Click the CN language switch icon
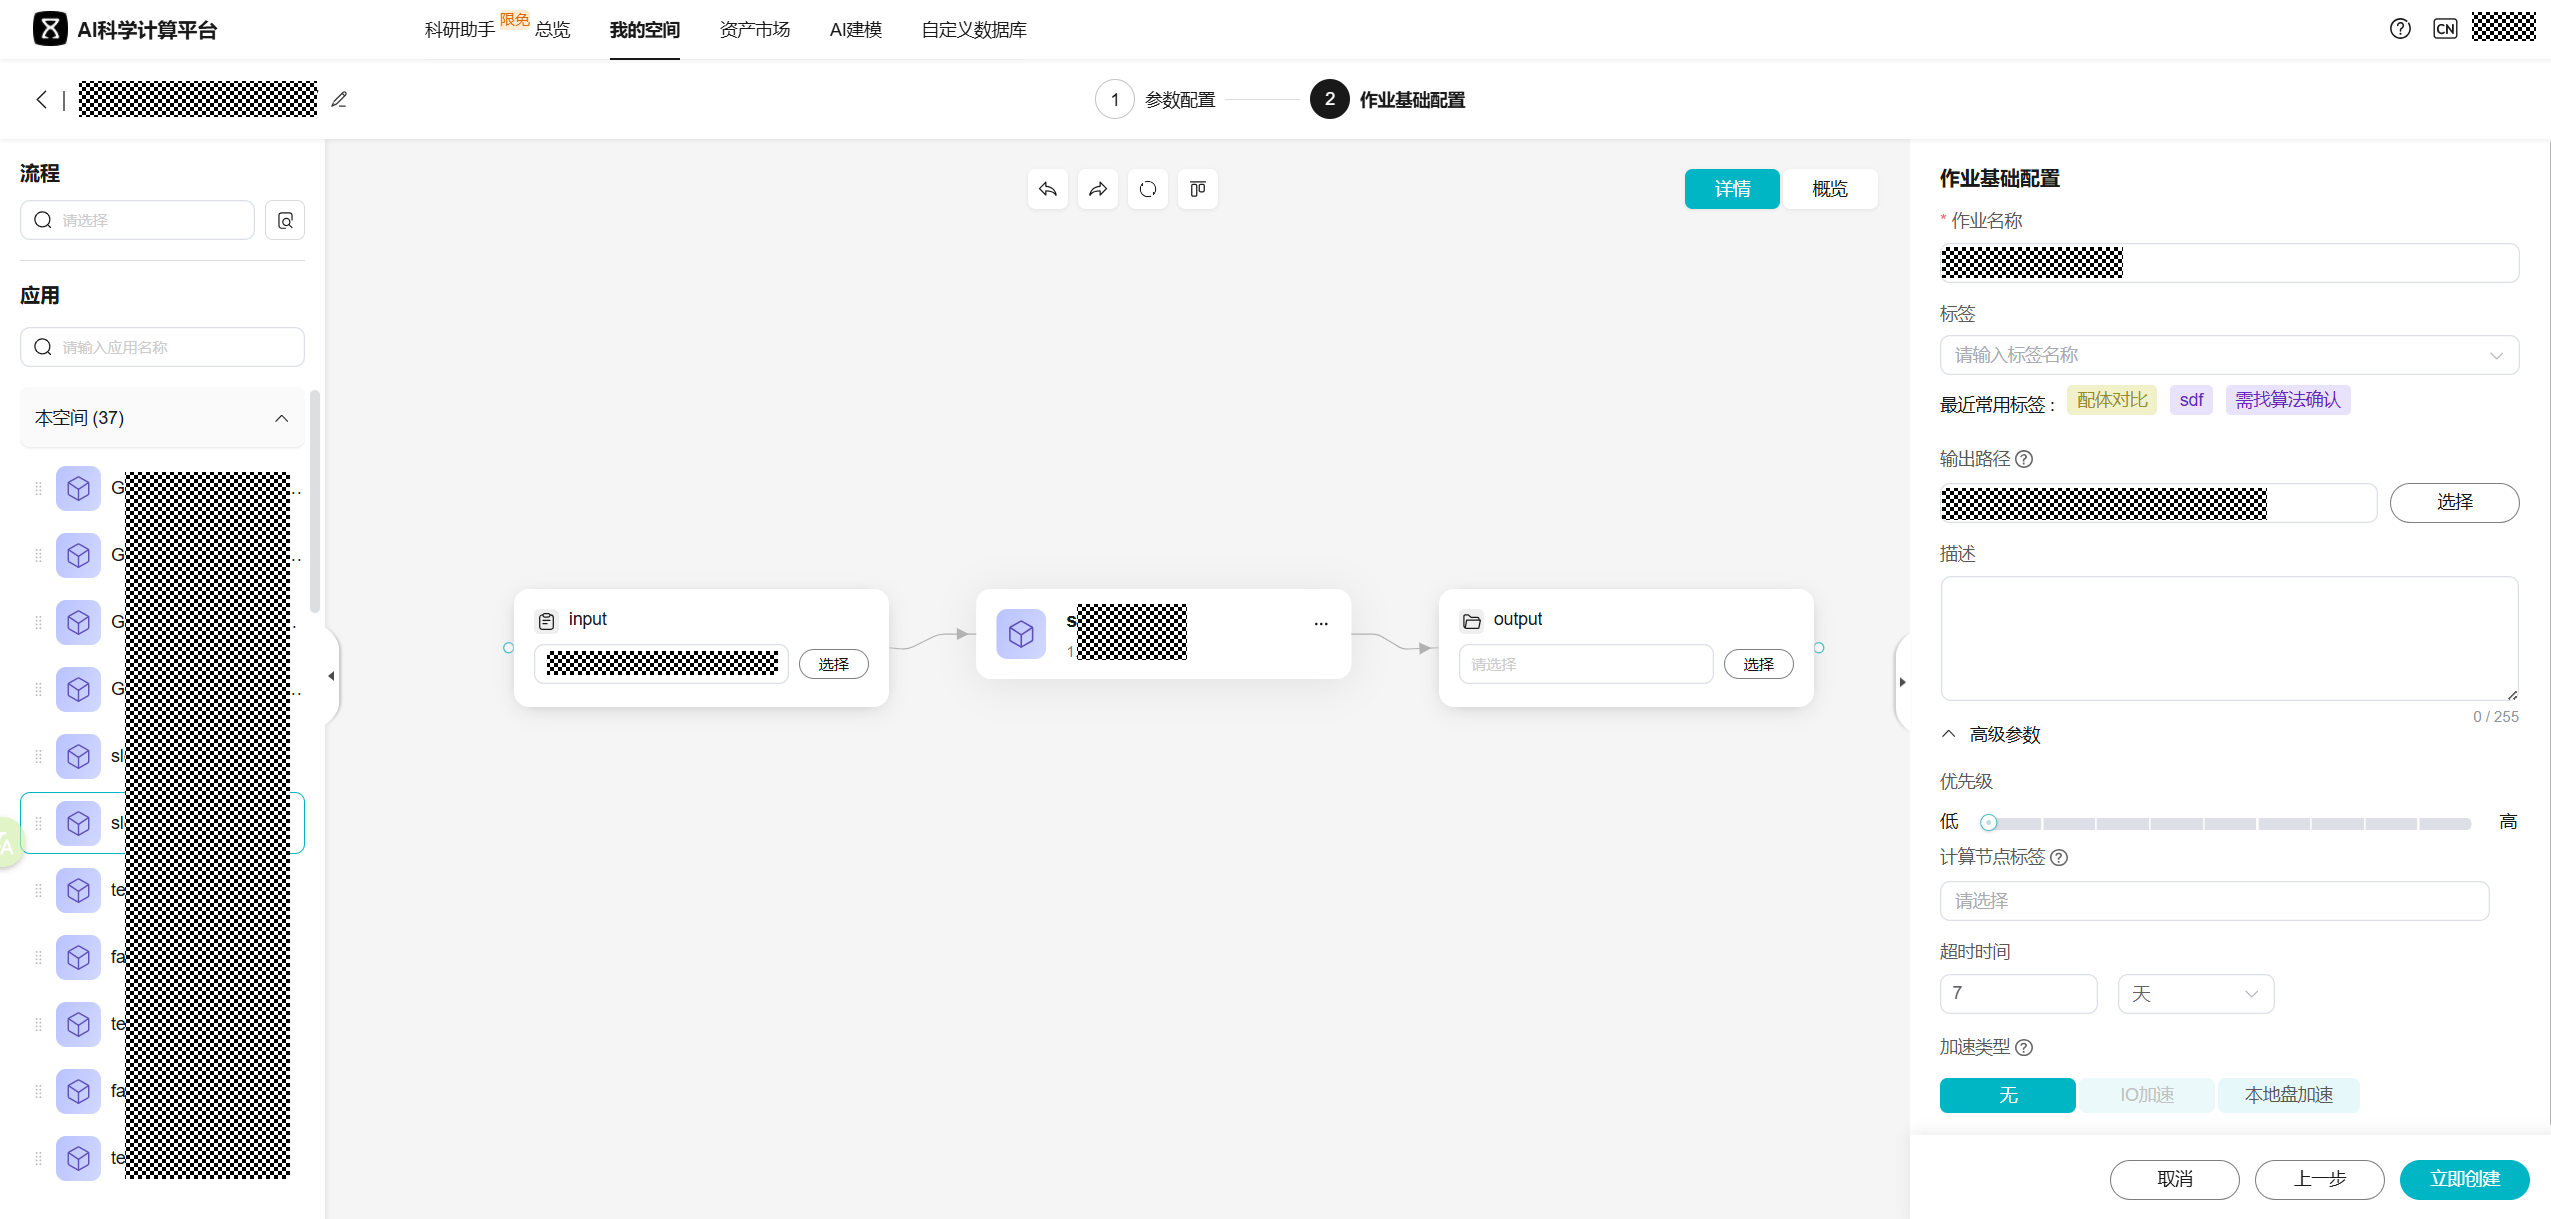Image resolution: width=2551 pixels, height=1219 pixels. [x=2444, y=29]
